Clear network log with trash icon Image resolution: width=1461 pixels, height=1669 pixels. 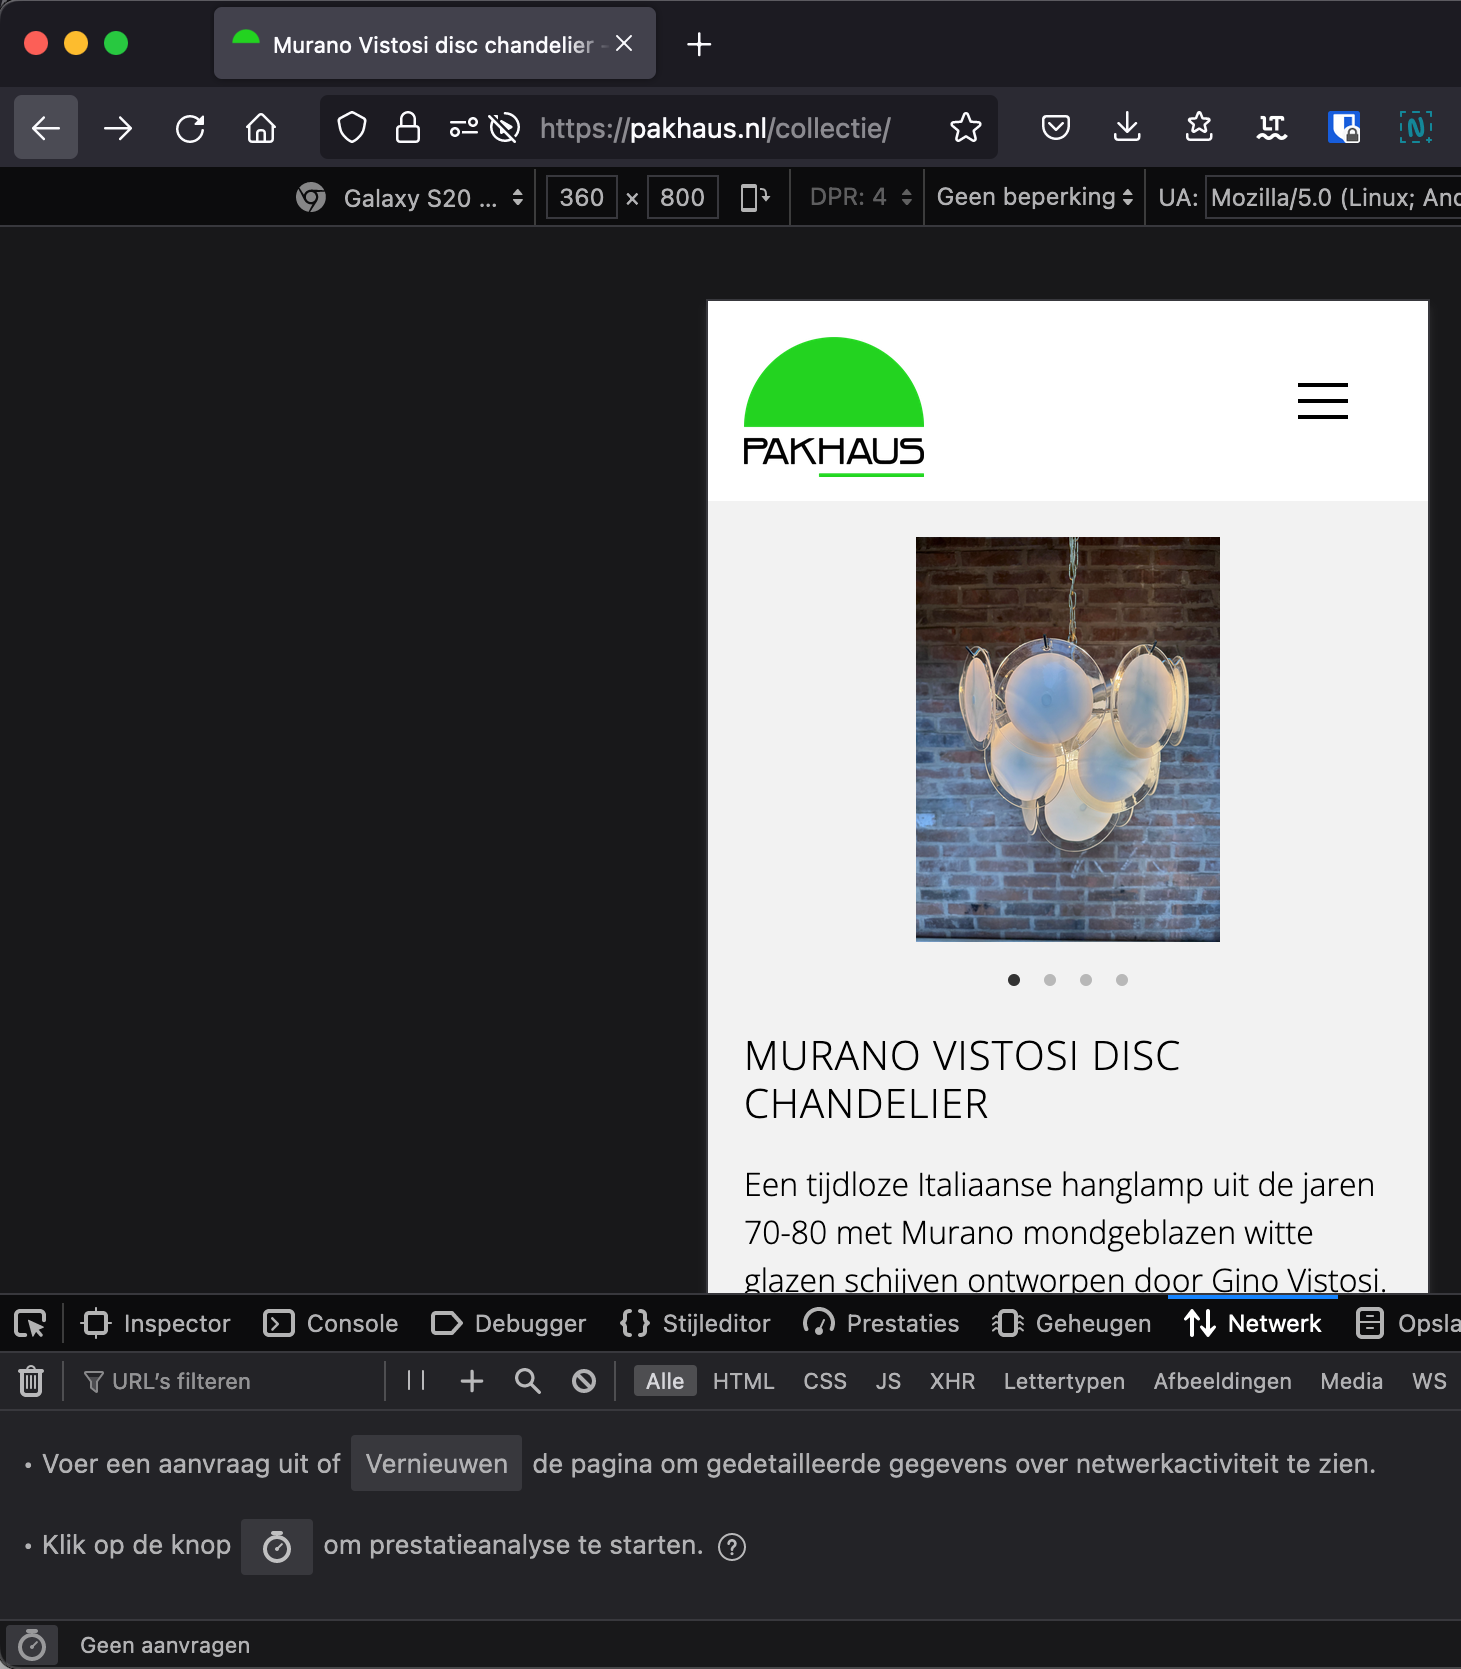click(x=31, y=1381)
